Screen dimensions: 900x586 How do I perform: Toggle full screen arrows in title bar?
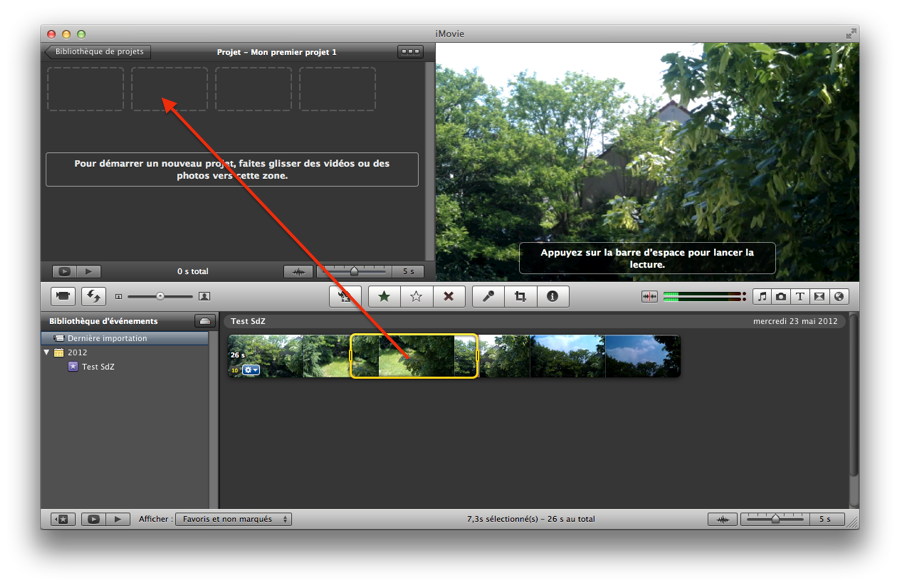click(850, 34)
